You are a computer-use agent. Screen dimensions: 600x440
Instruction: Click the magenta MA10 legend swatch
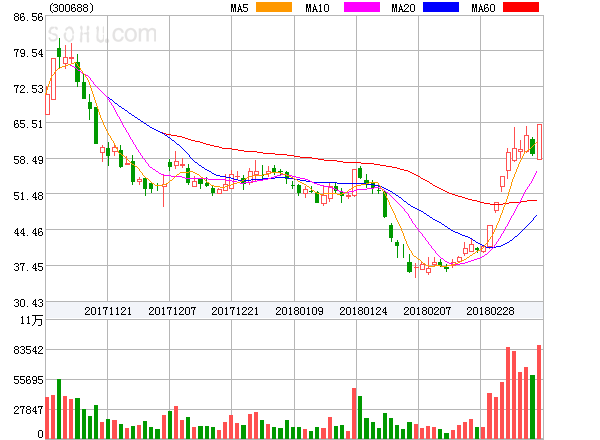362,7
